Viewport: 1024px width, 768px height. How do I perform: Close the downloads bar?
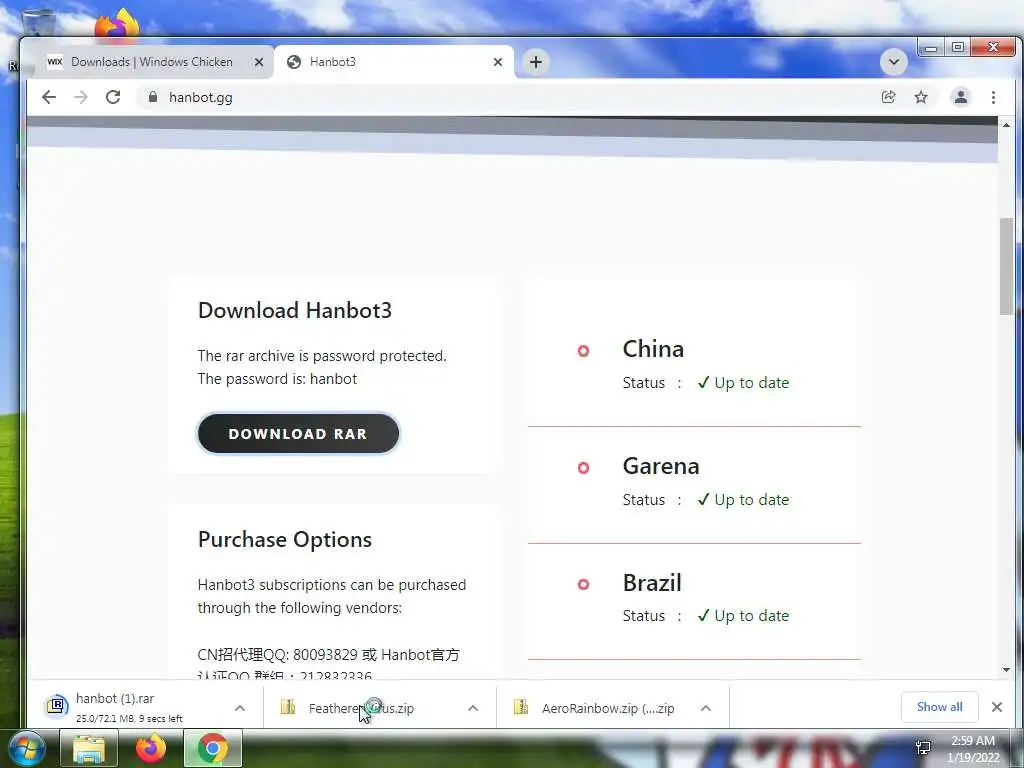pos(997,707)
